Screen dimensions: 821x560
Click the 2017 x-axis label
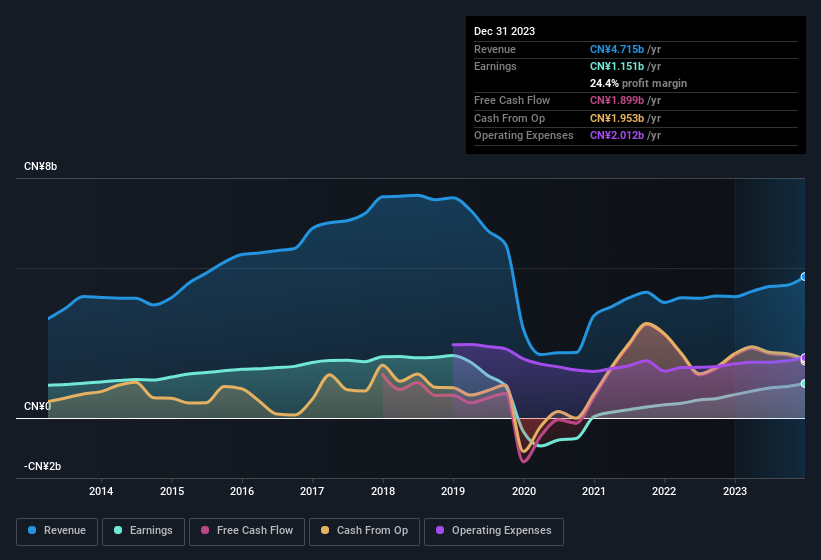tap(312, 491)
